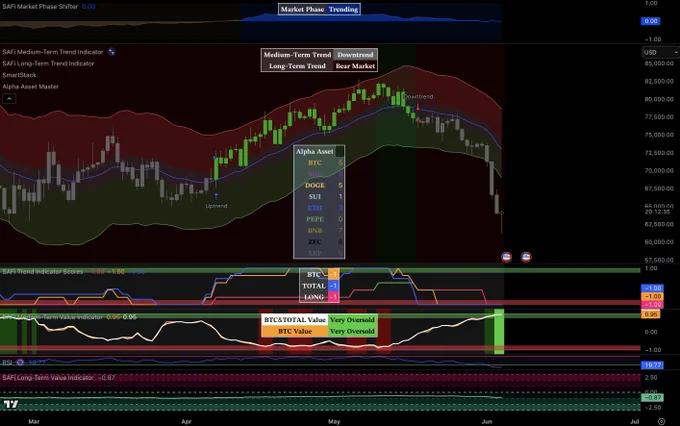The image size is (680, 426).
Task: Click the Mar label on the time axis
Action: pyautogui.click(x=34, y=421)
